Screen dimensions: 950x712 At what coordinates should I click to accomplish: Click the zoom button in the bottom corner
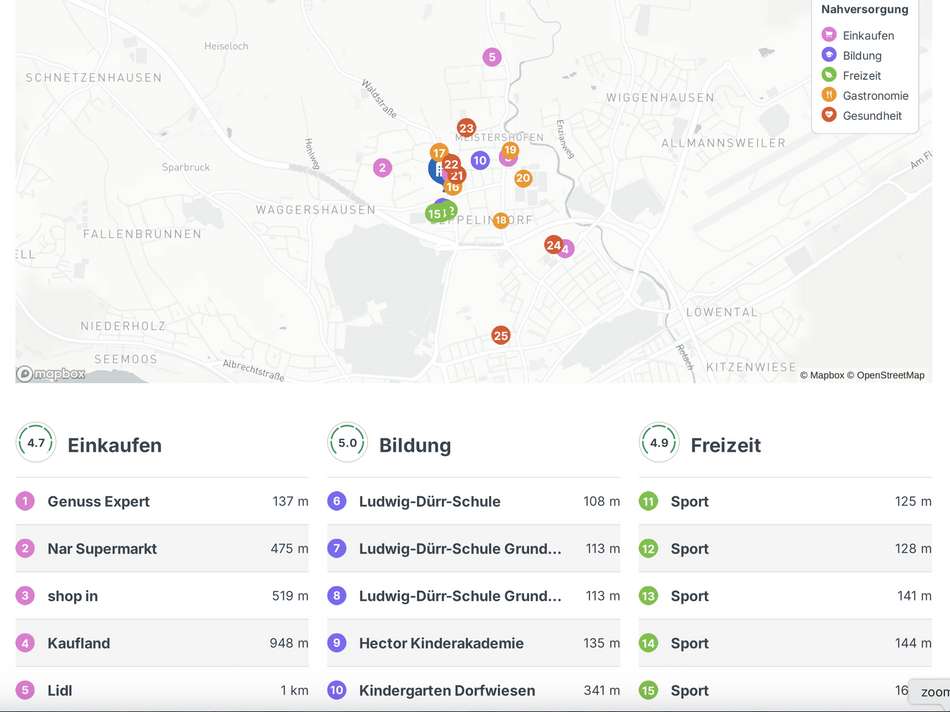tap(933, 692)
